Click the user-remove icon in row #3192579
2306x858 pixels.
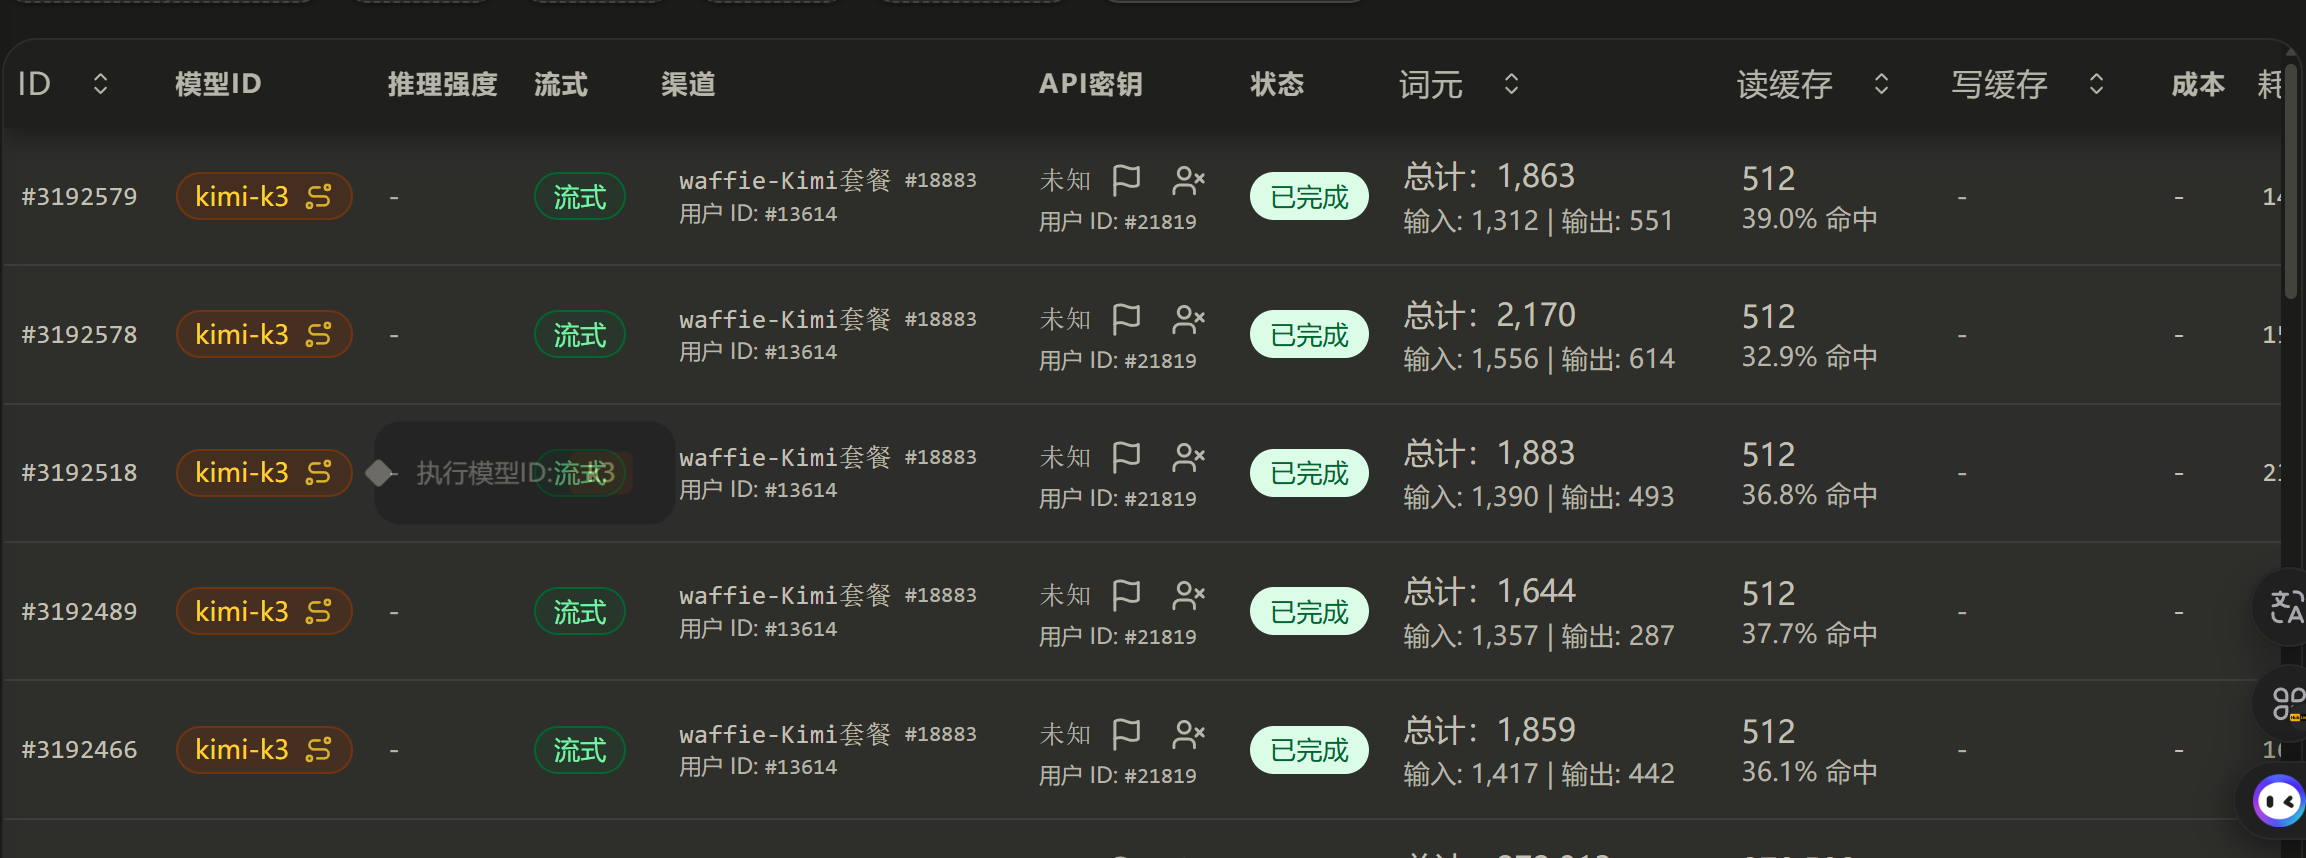click(x=1188, y=181)
